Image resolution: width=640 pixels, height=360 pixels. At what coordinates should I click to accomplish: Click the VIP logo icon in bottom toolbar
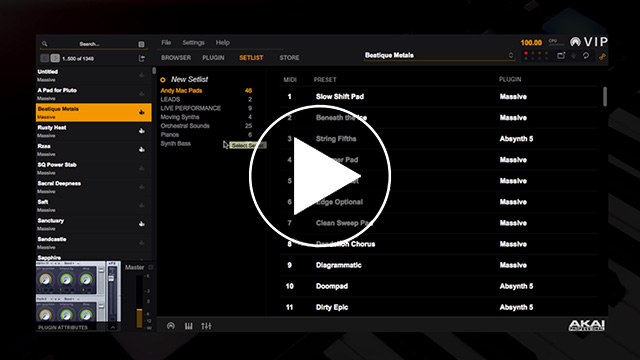[171, 326]
